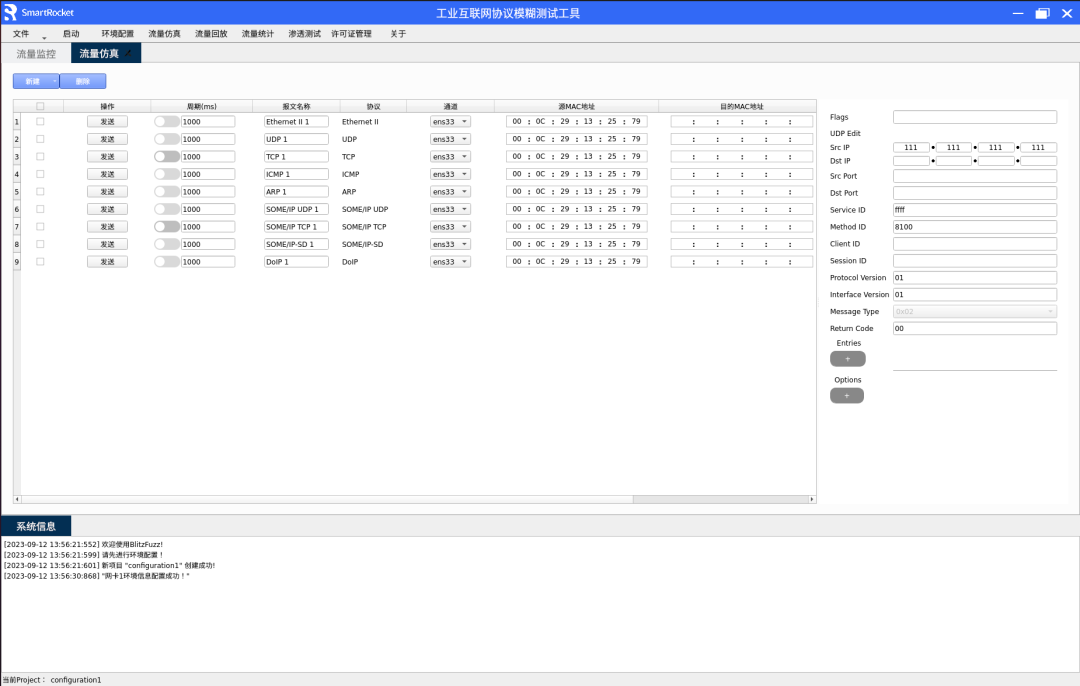Image resolution: width=1080 pixels, height=686 pixels.
Task: Switch to the 流量监控 tab
Action: (36, 54)
